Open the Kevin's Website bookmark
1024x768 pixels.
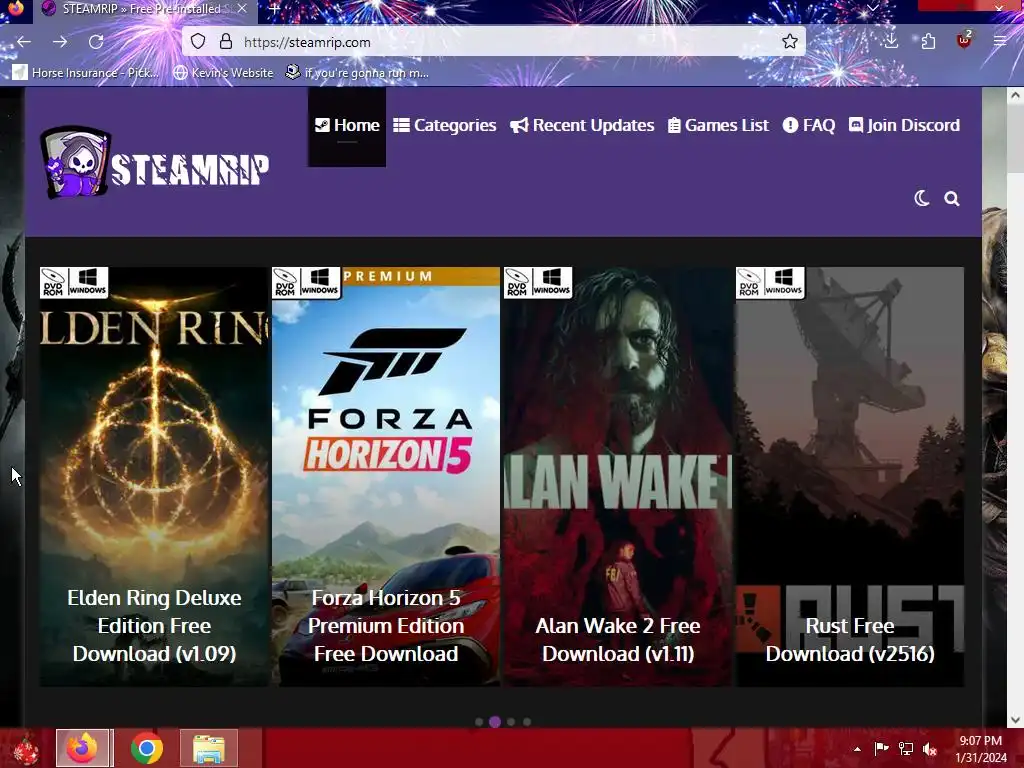(x=223, y=72)
